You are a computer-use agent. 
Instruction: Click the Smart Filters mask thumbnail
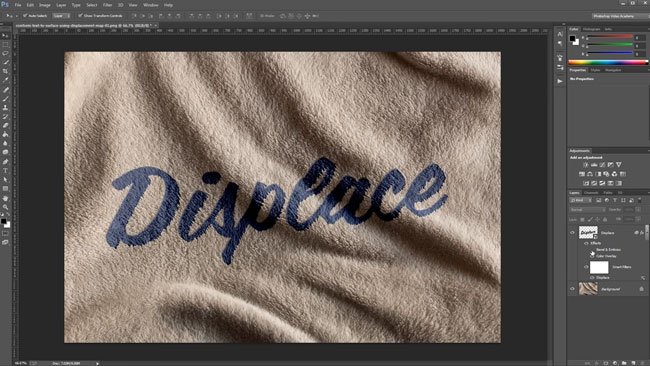click(x=599, y=267)
